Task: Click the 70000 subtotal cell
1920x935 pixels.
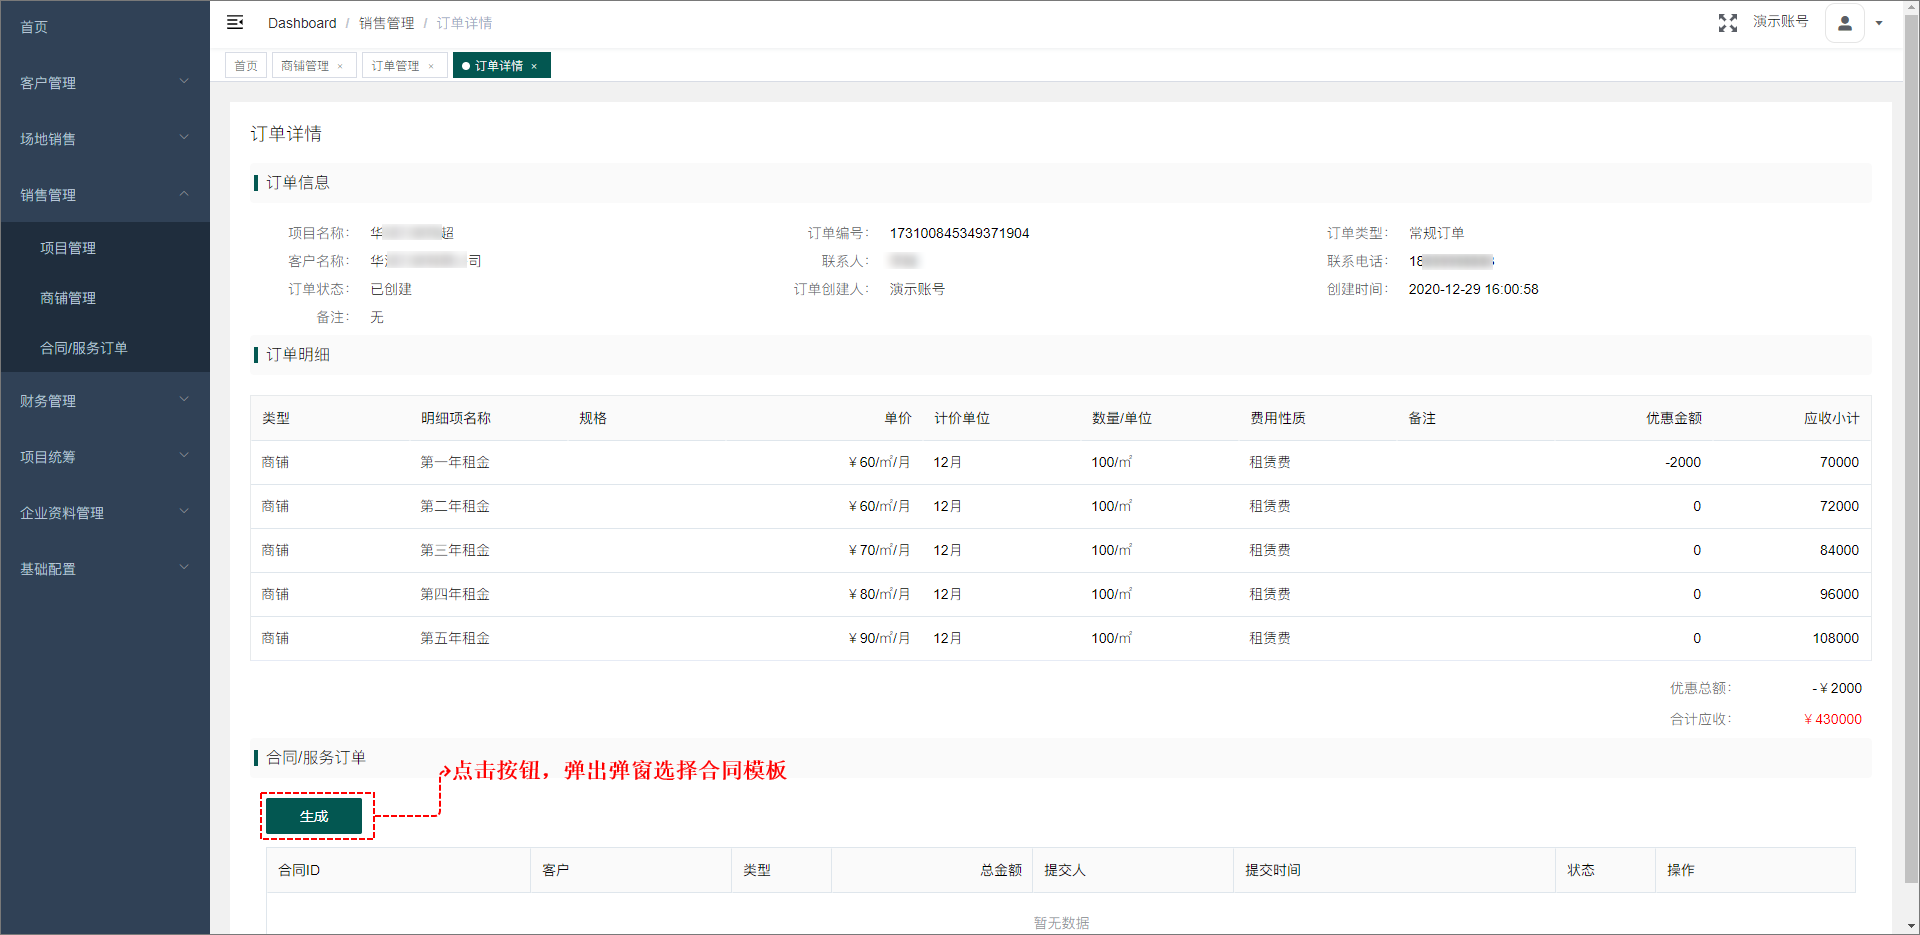Action: click(1839, 462)
